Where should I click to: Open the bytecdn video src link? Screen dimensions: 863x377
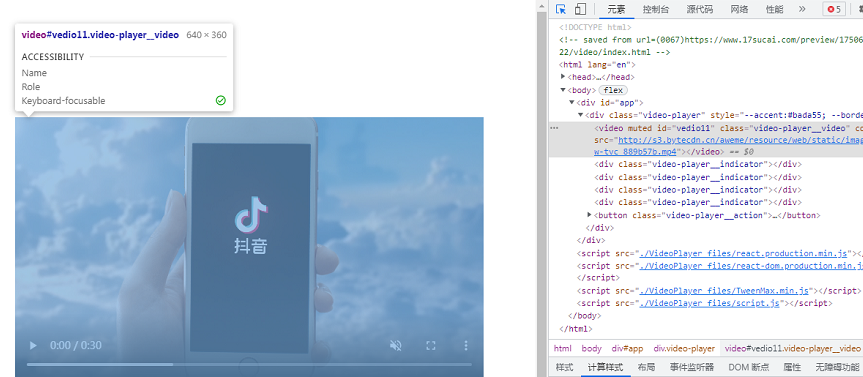coord(740,140)
